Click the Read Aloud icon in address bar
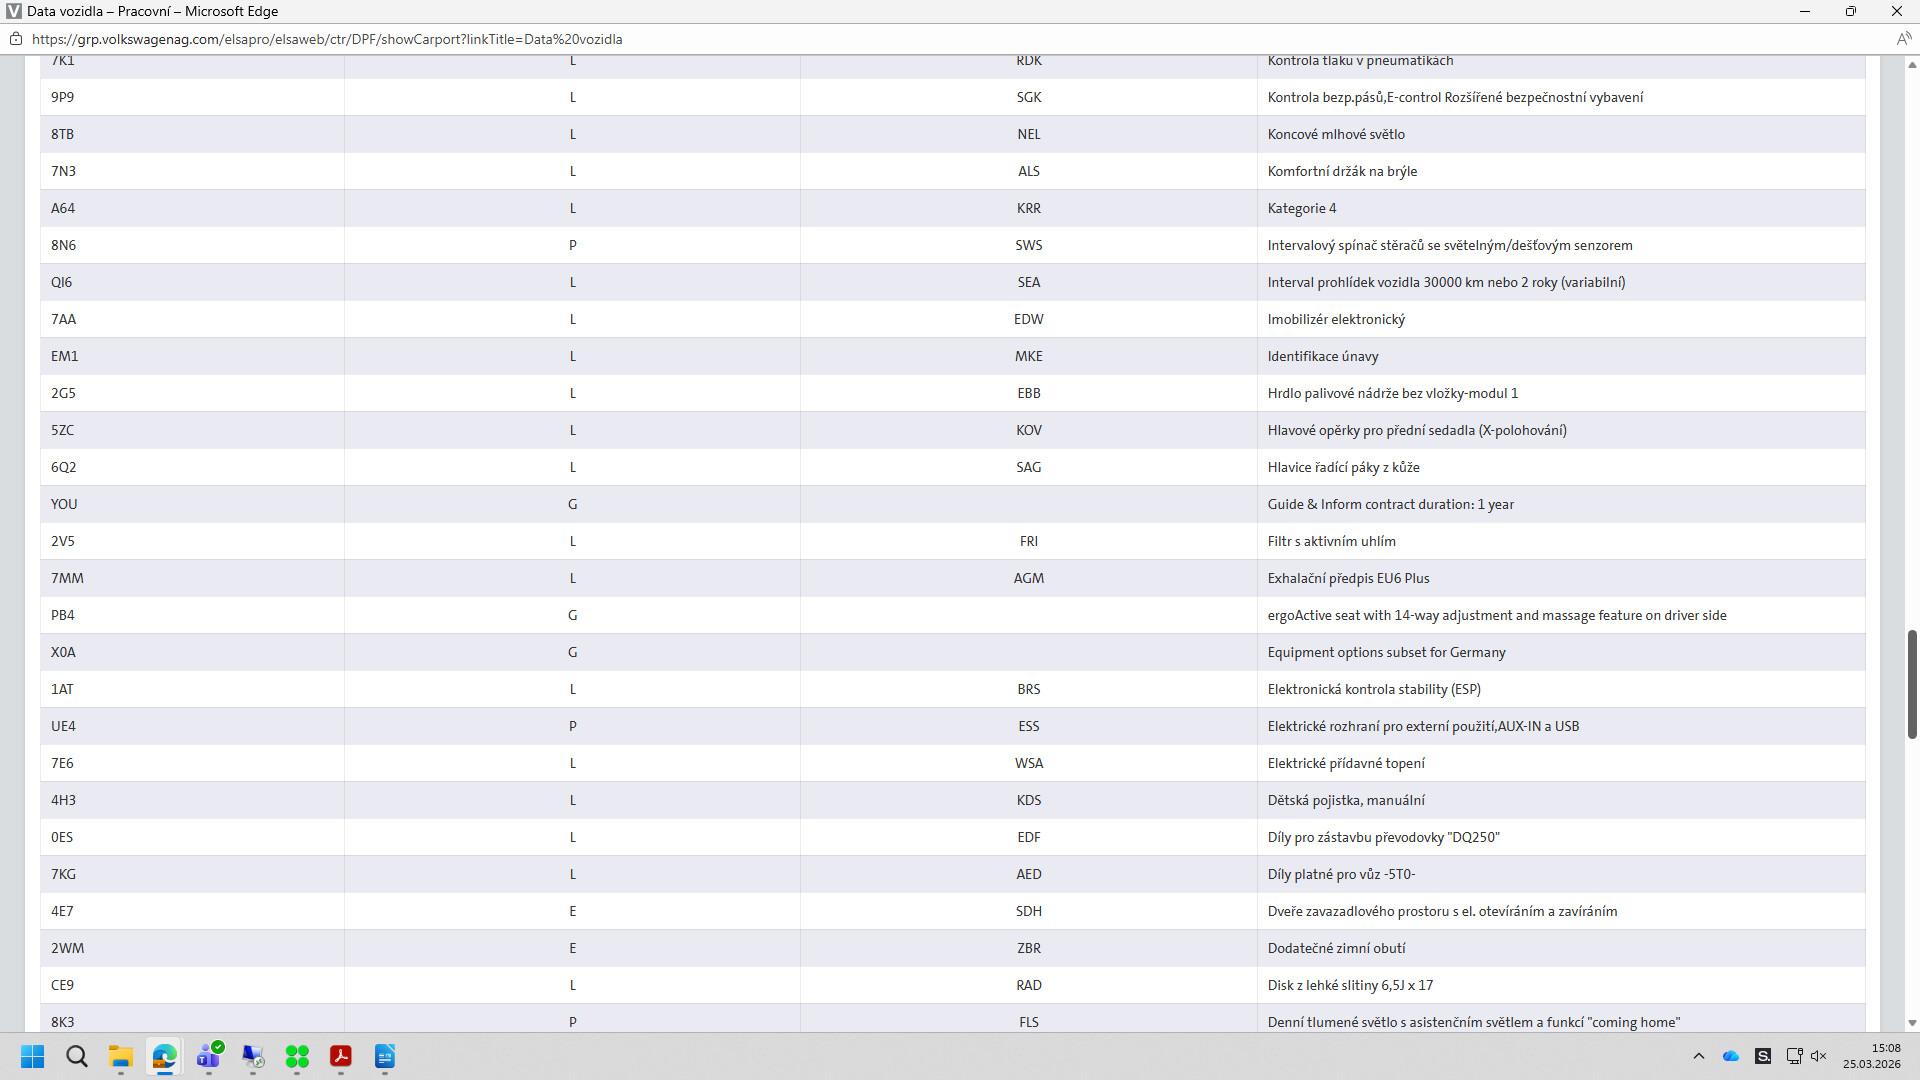Viewport: 1920px width, 1080px height. [1903, 39]
